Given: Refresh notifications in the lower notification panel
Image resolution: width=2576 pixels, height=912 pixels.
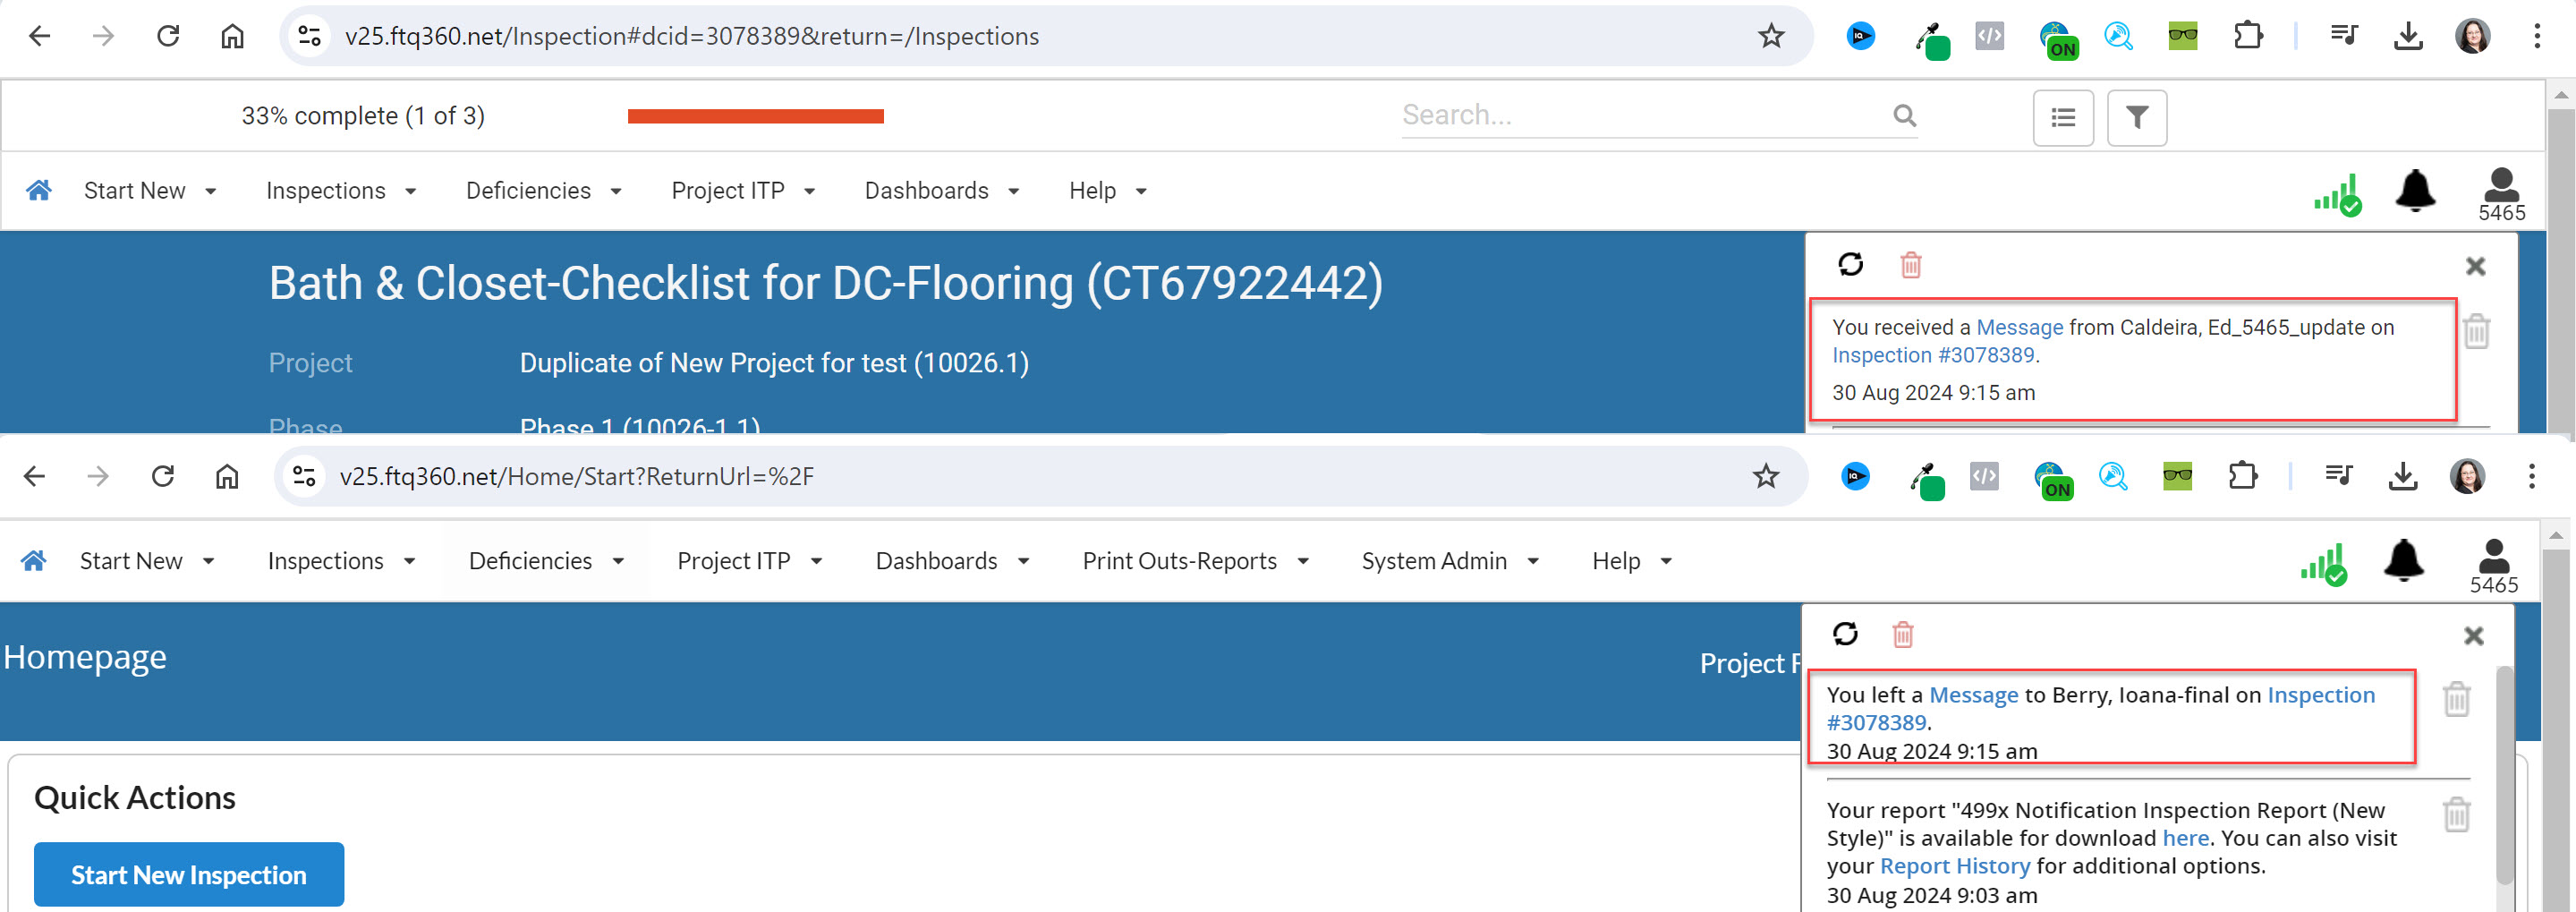Looking at the screenshot, I should pyautogui.click(x=1845, y=634).
